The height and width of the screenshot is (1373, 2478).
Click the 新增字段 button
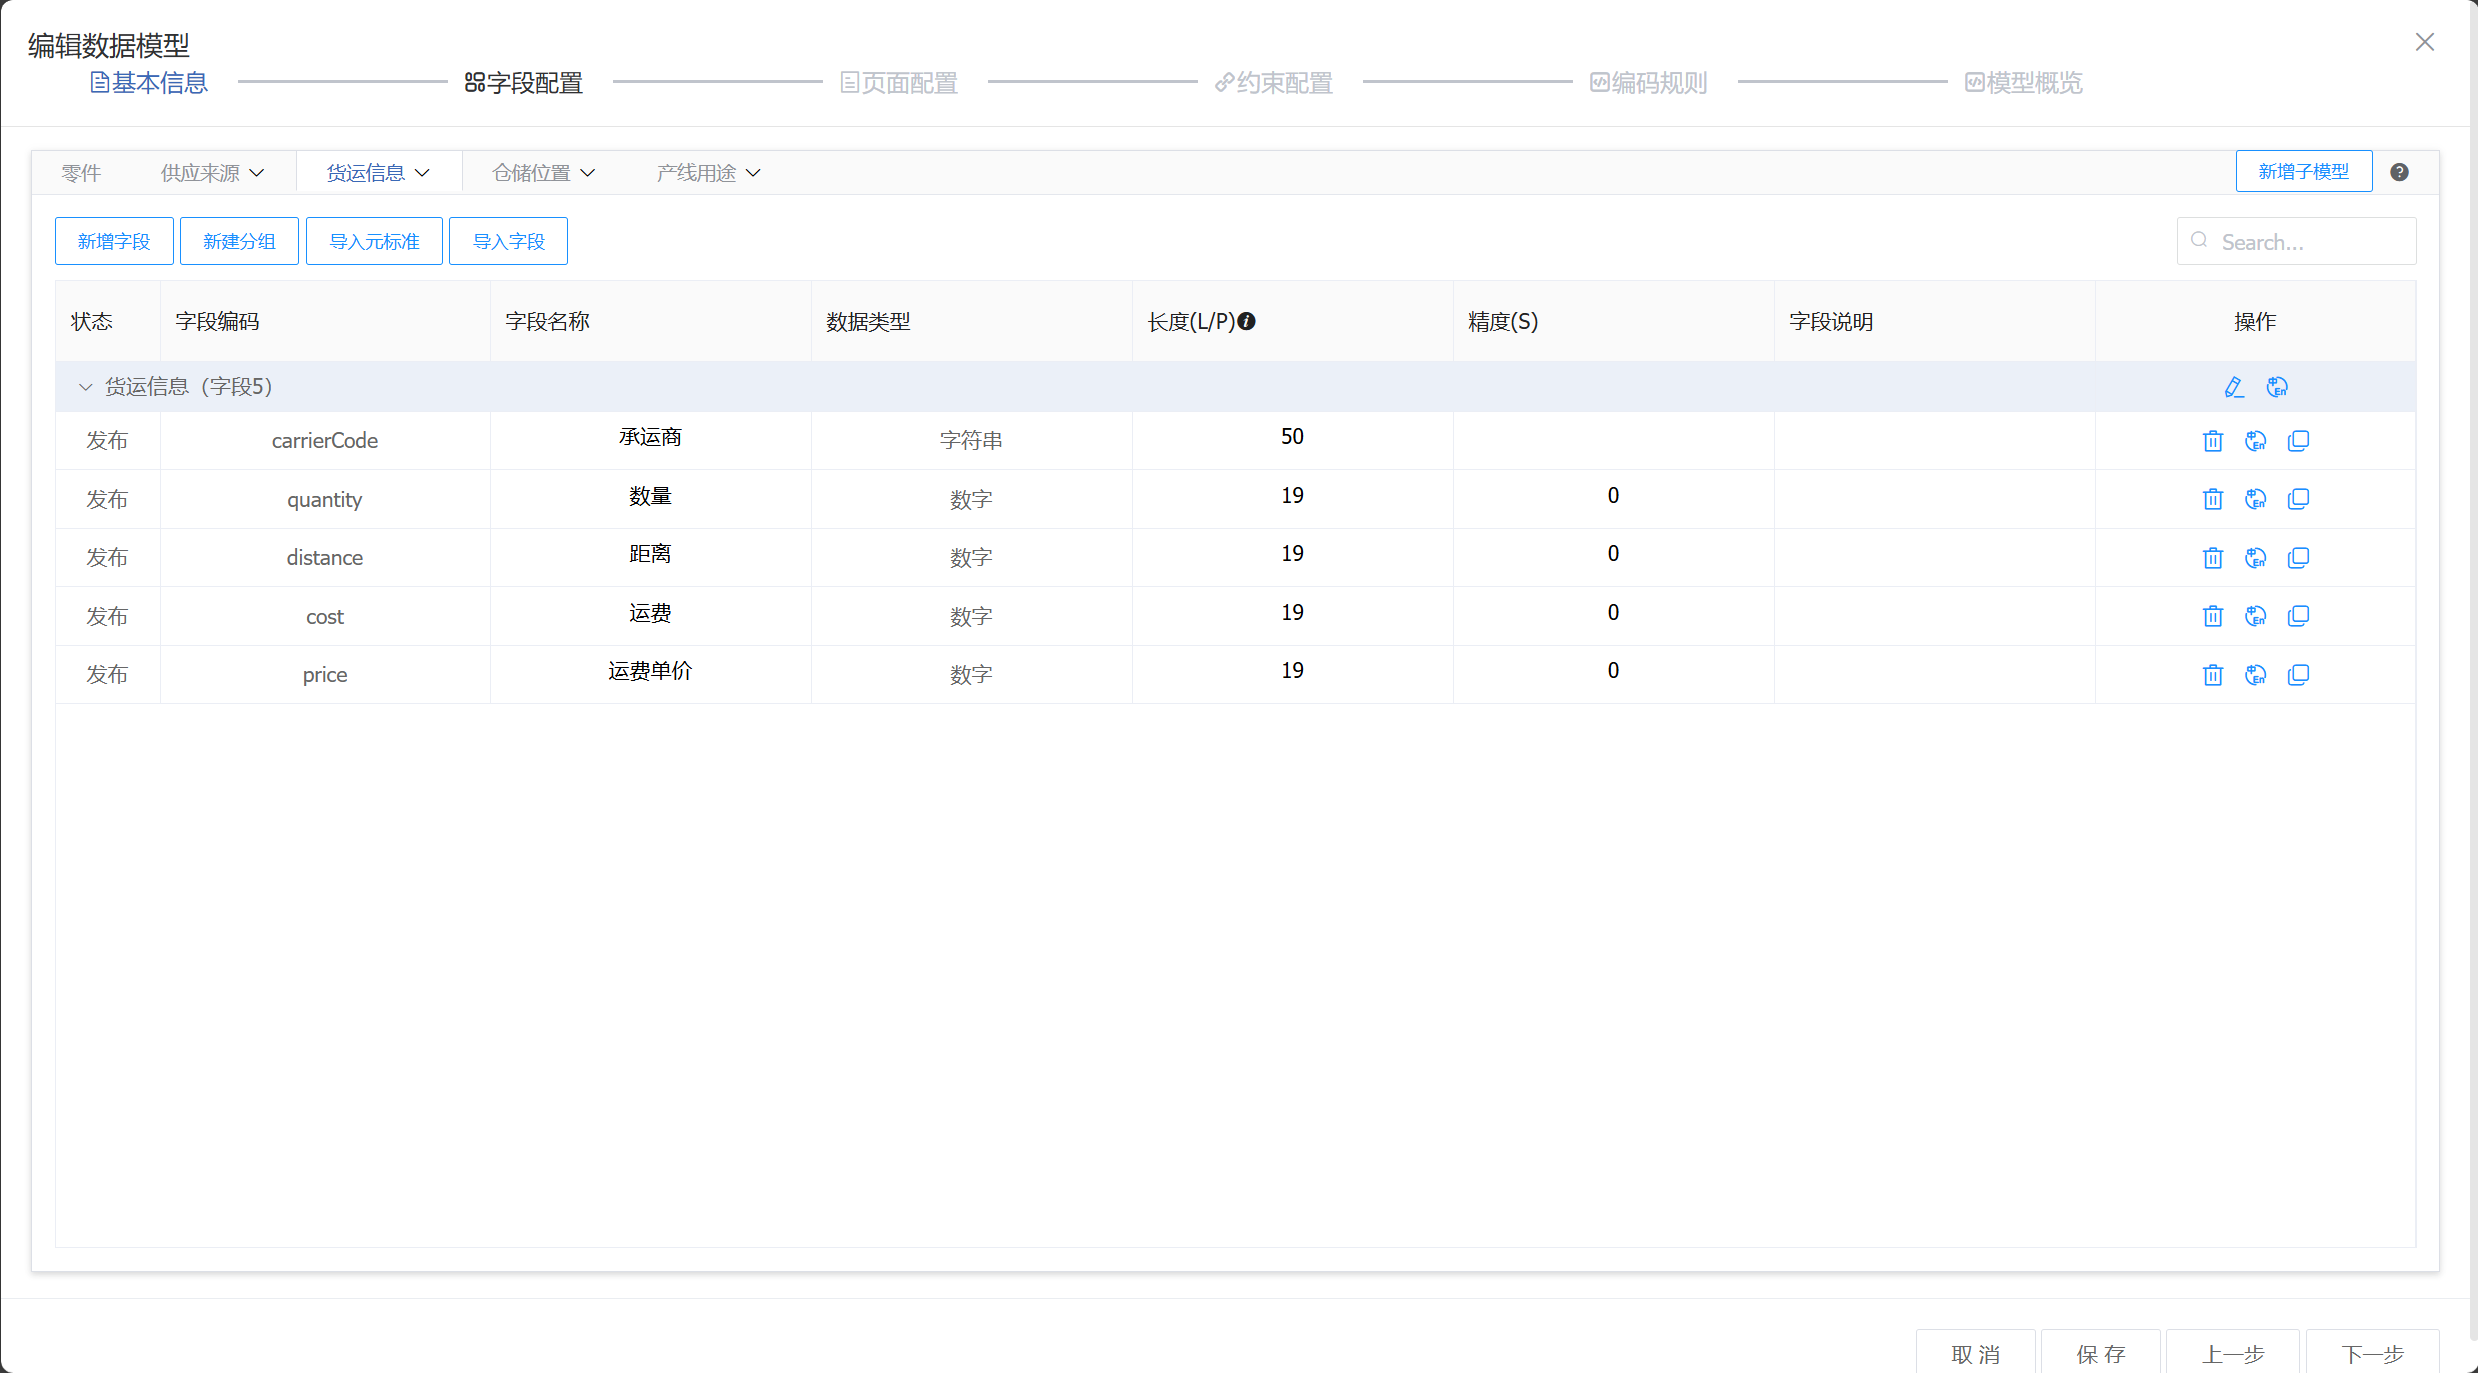(114, 241)
